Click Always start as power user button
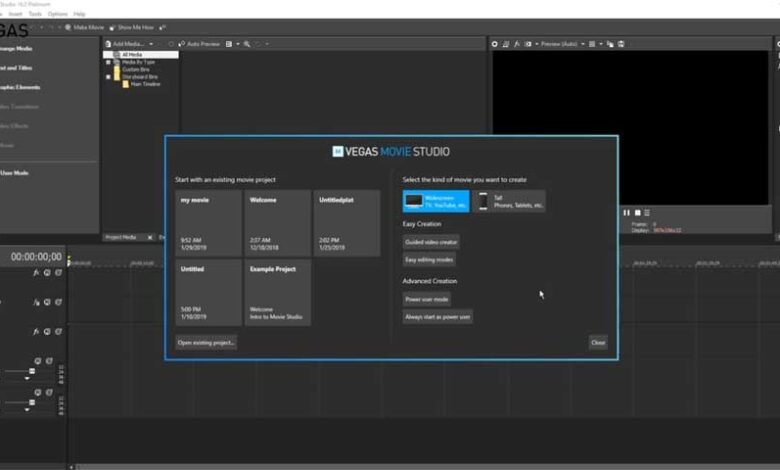Viewport: 780px width, 470px height. [437, 317]
